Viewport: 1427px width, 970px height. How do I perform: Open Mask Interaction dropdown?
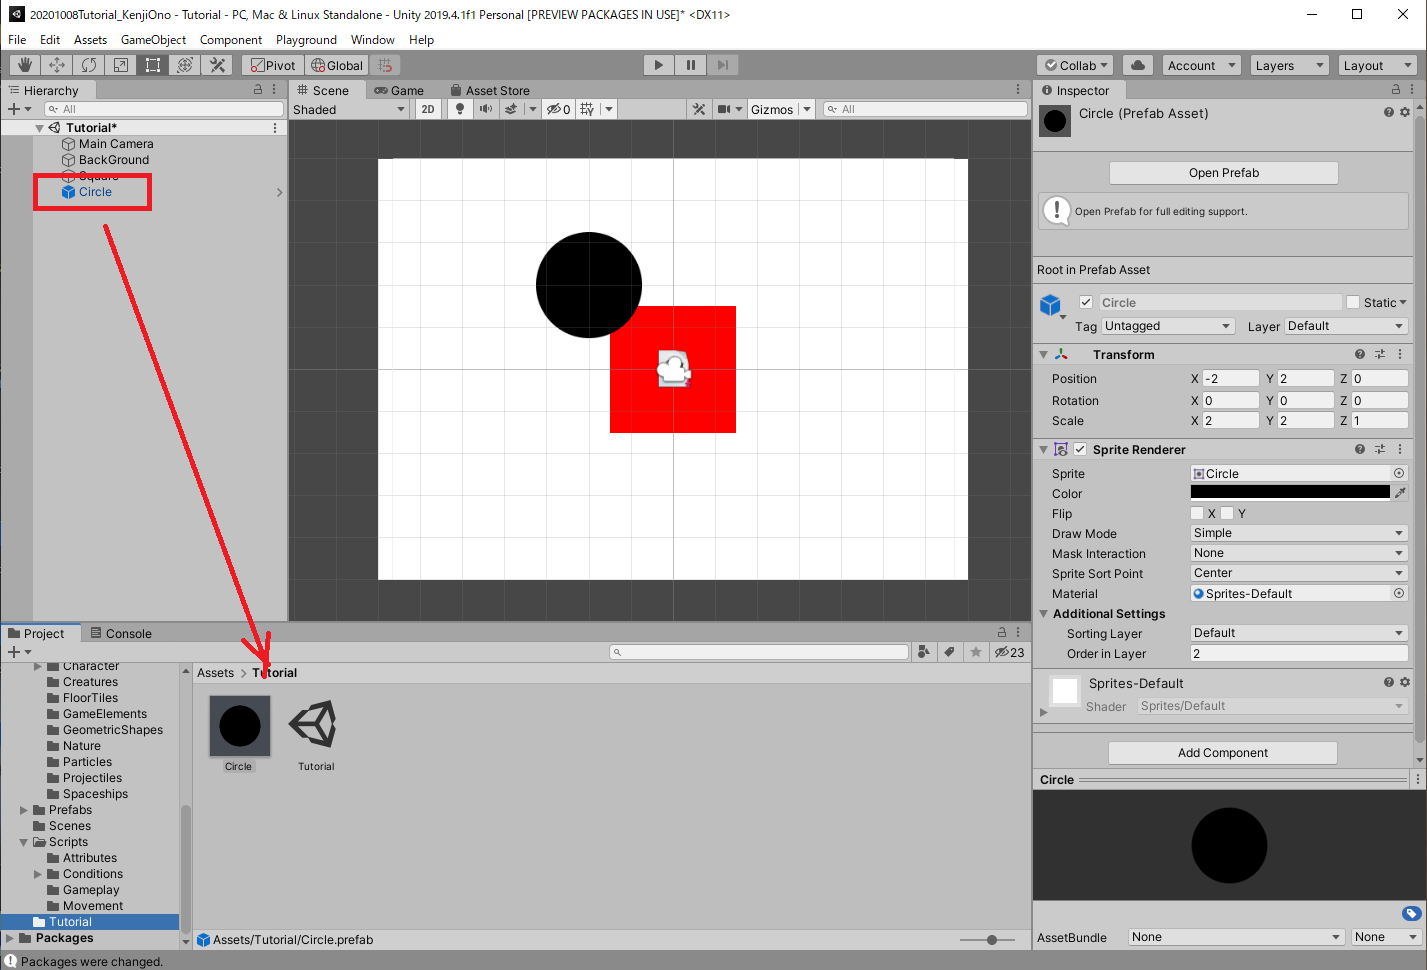pos(1299,553)
